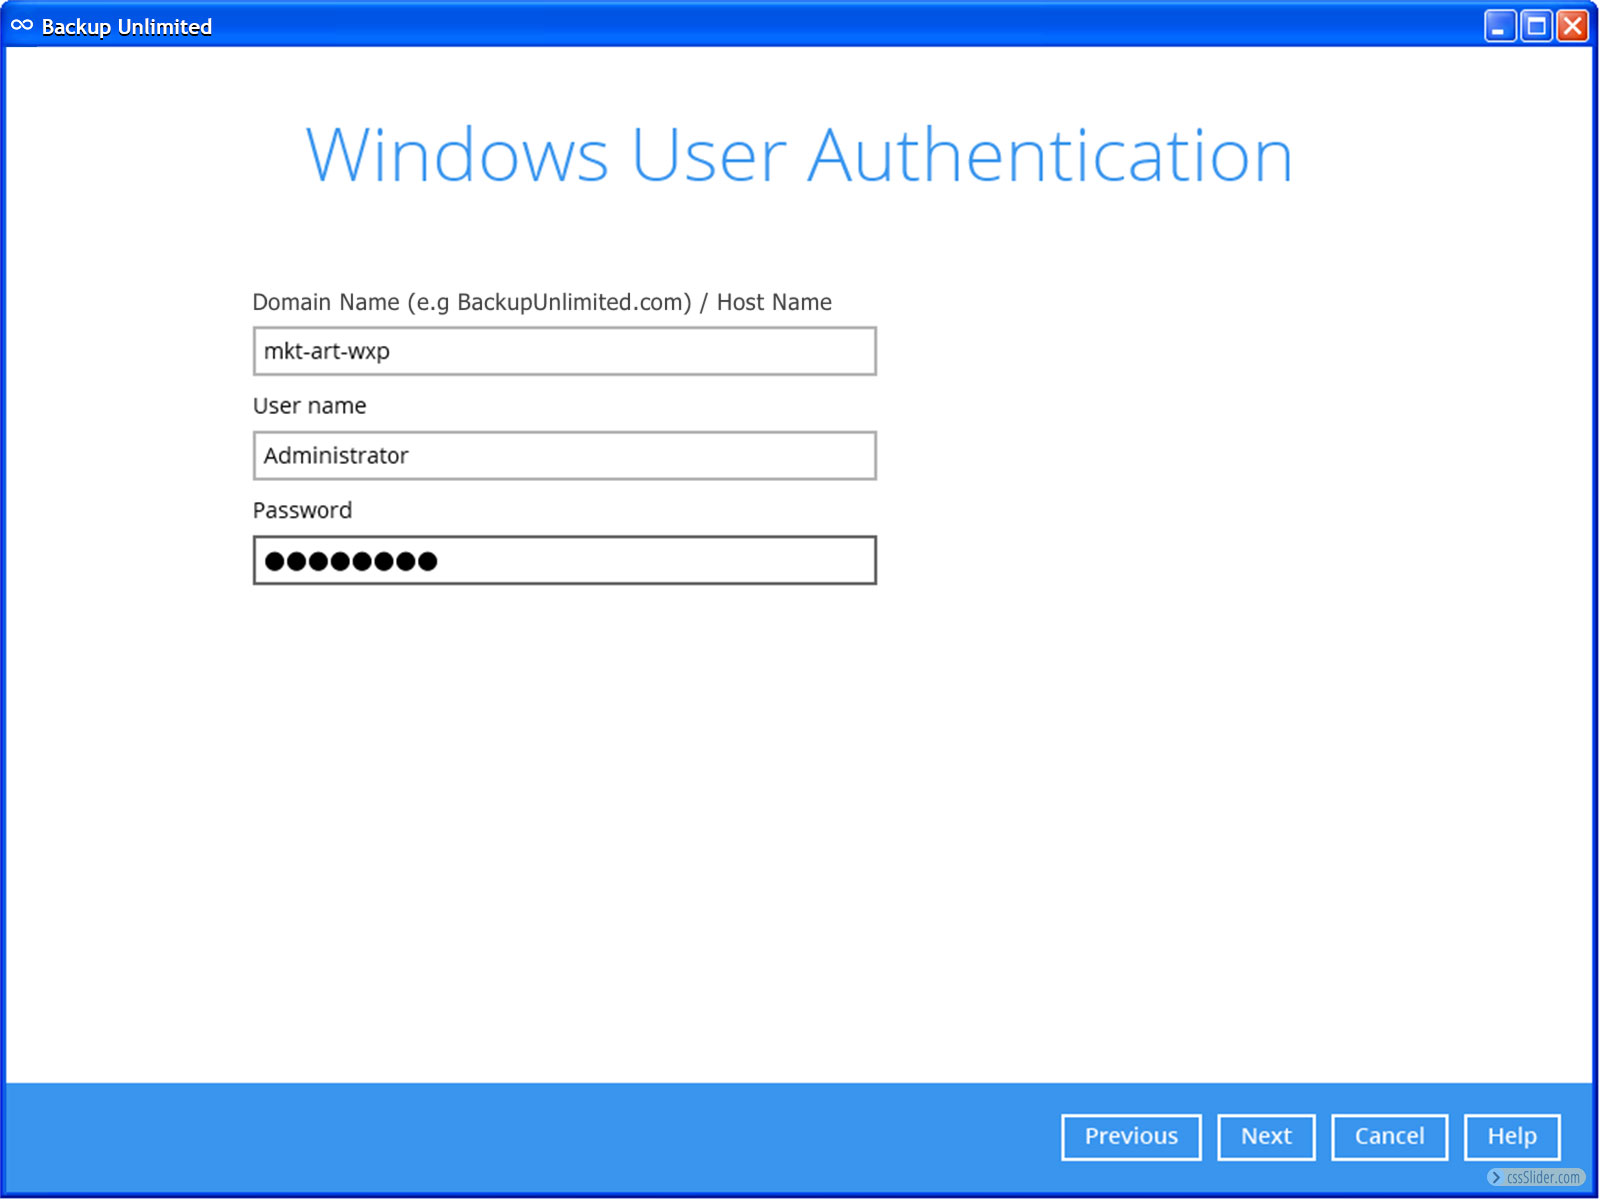
Task: Open Help for this dialog
Action: click(x=1511, y=1137)
